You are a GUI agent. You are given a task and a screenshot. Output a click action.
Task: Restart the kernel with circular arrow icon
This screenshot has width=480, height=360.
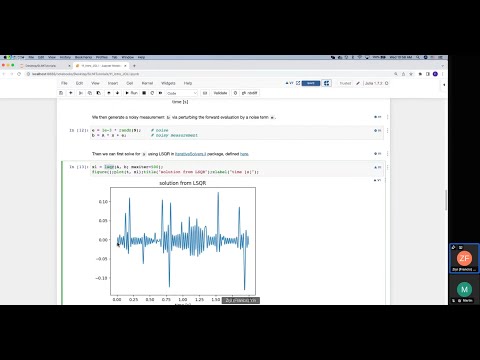click(152, 93)
